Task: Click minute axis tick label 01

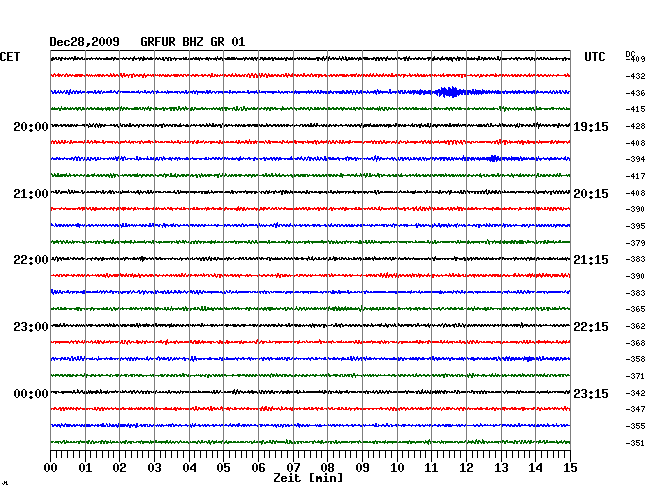Action: coord(85,468)
